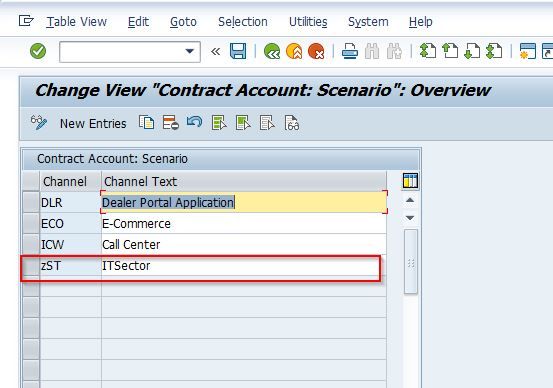553x388 pixels.
Task: Click the Print icon
Action: pos(350,51)
